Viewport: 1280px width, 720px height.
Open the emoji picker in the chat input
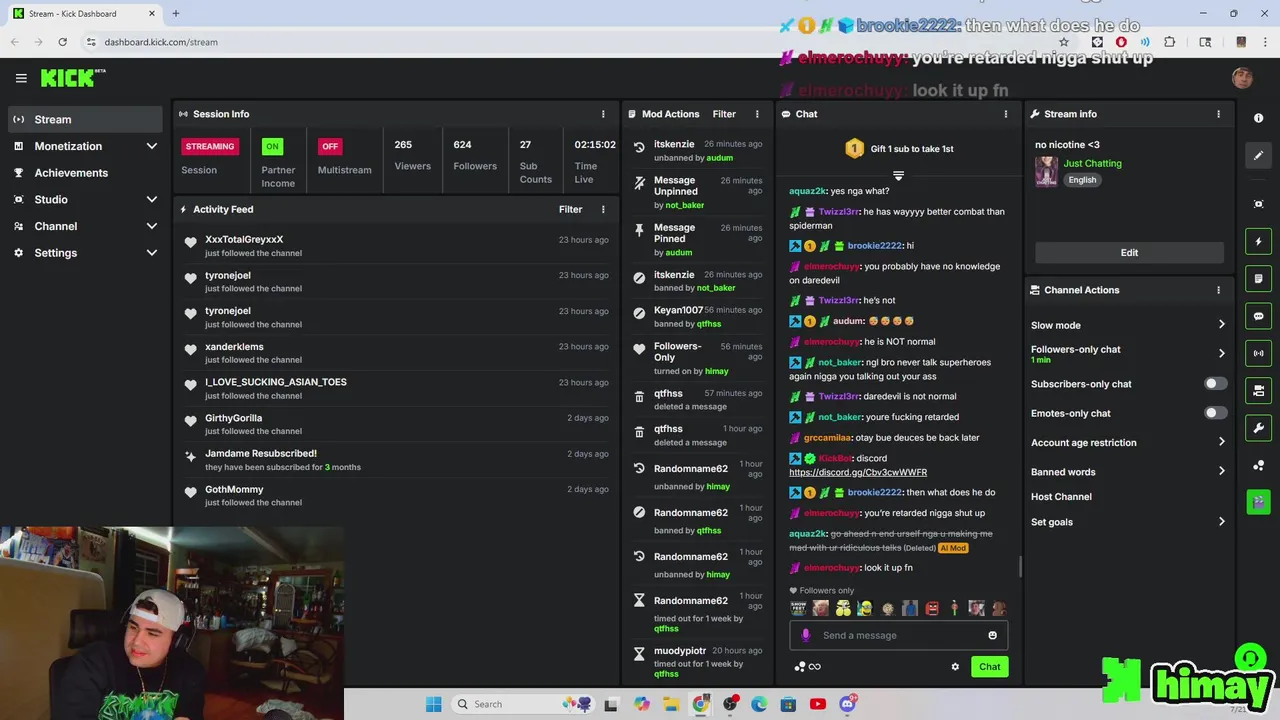point(992,635)
